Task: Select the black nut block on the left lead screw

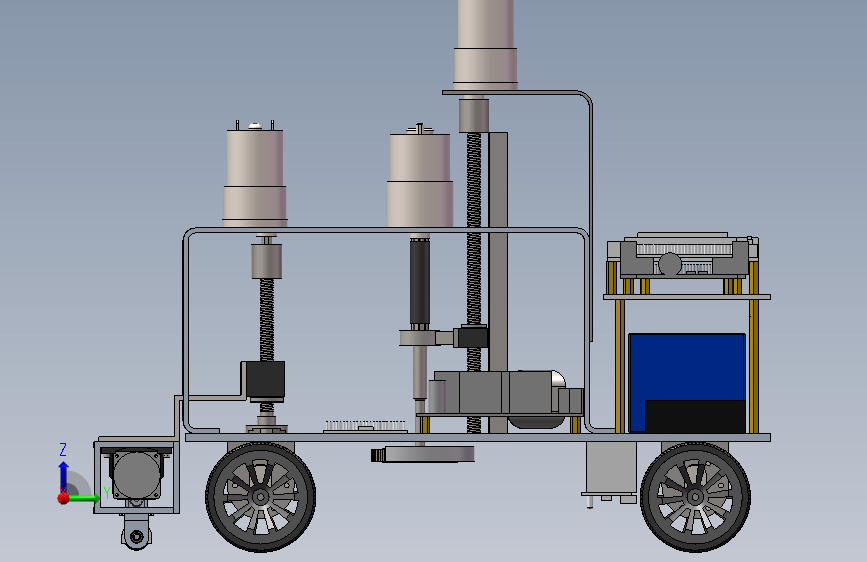Action: [265, 380]
